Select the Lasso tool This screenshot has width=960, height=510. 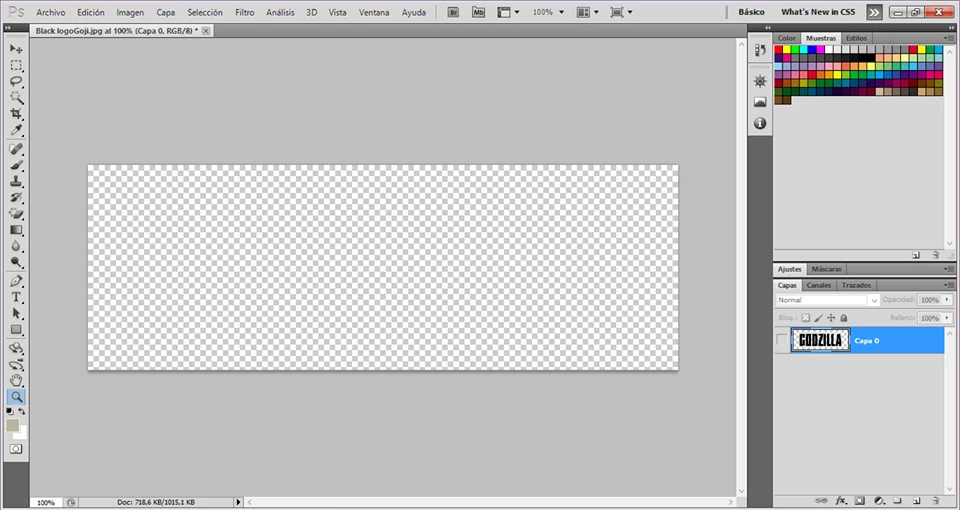coord(16,81)
